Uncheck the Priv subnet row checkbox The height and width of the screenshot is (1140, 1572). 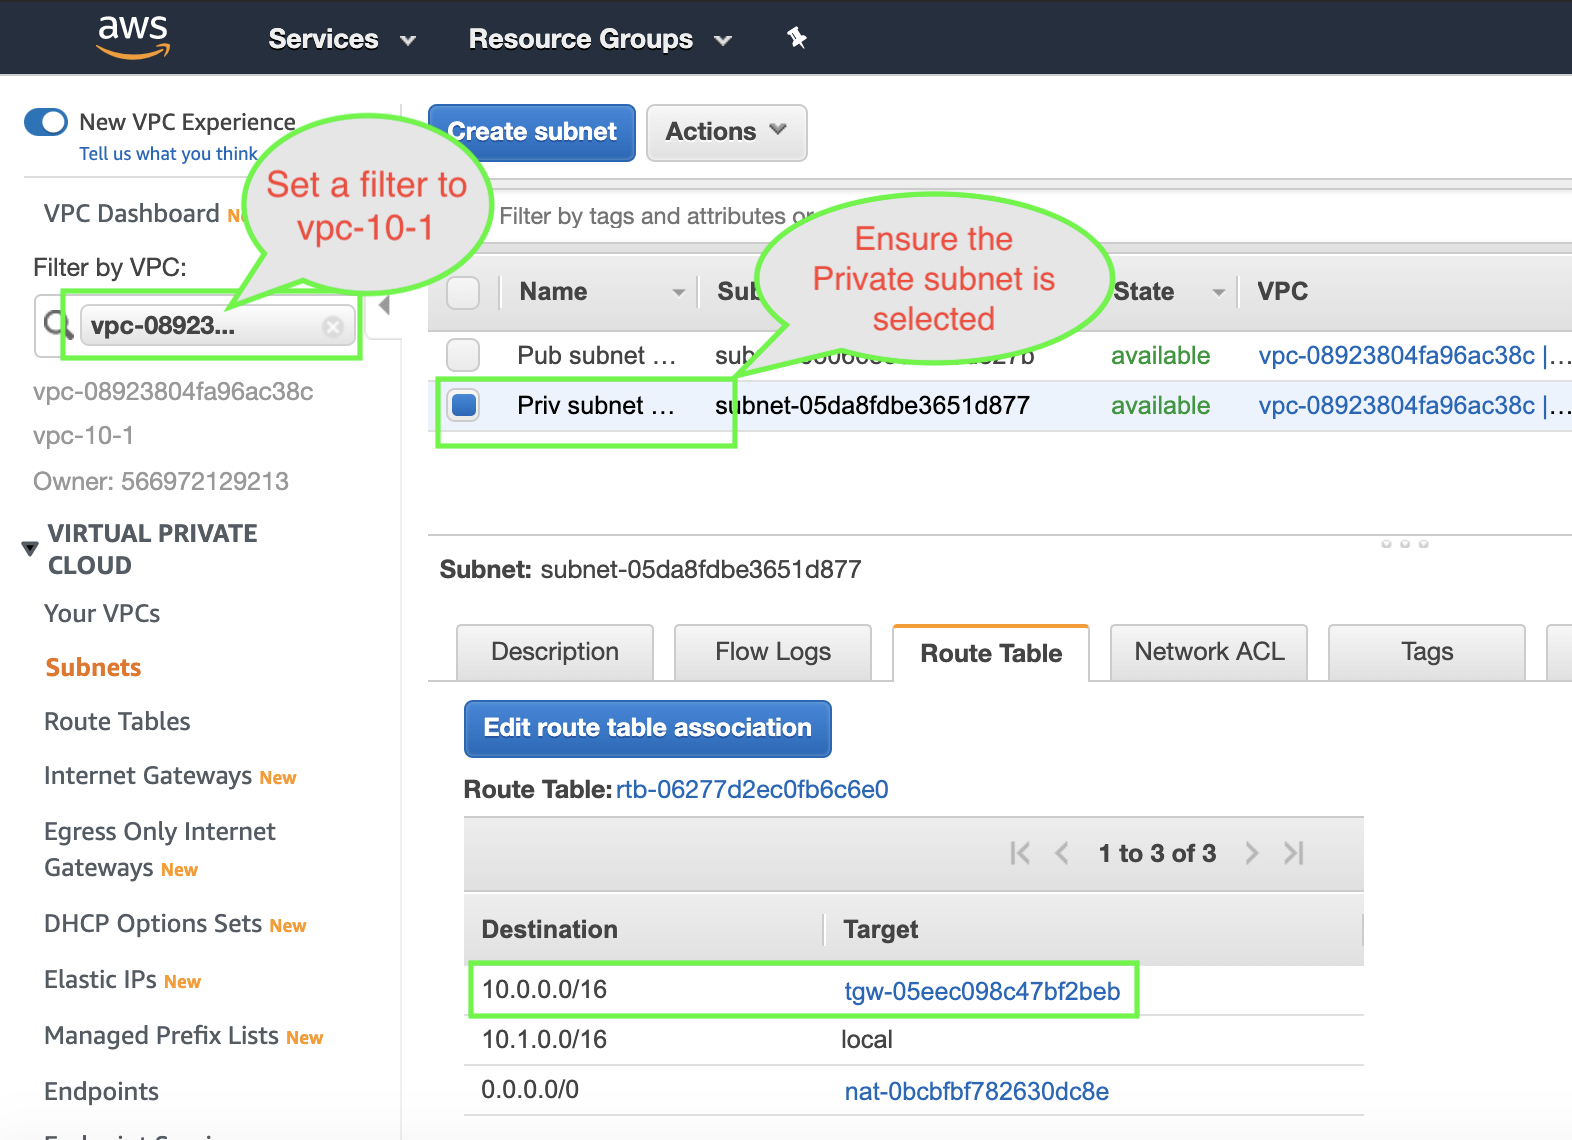(x=463, y=405)
